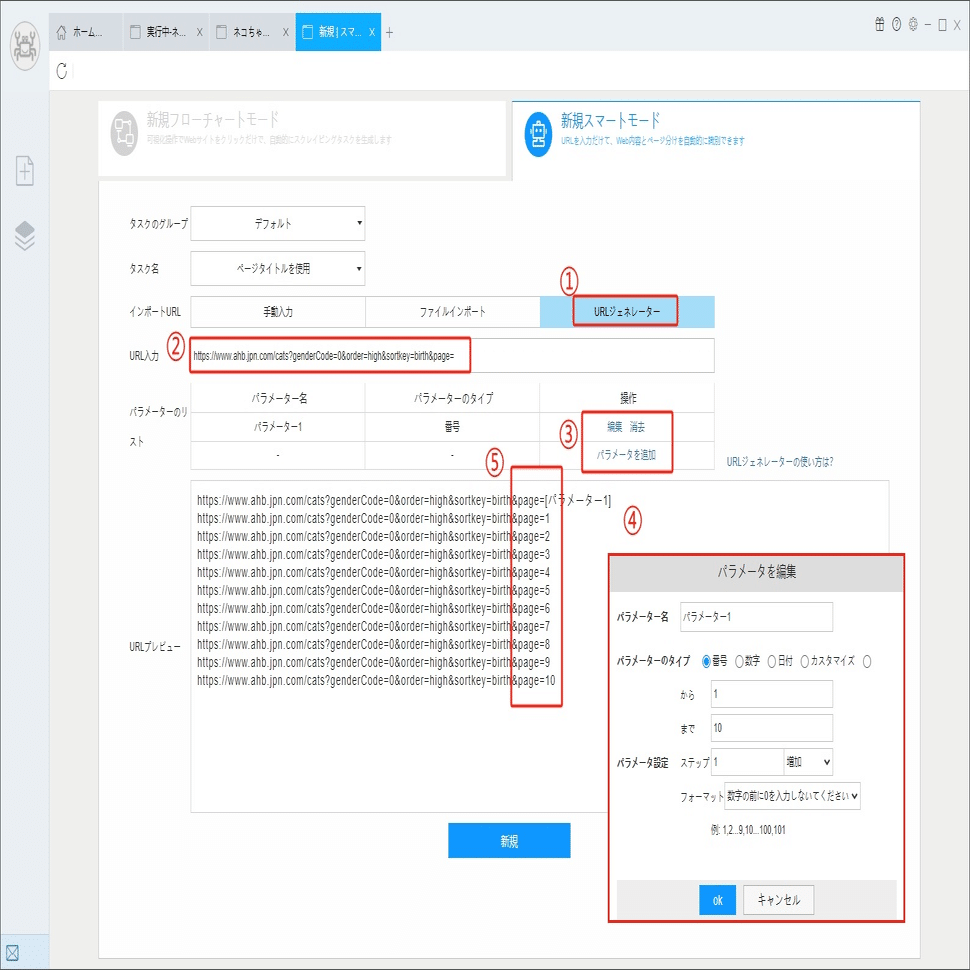Click the preview URL ending page=1
This screenshot has height=970, width=970.
(373, 518)
